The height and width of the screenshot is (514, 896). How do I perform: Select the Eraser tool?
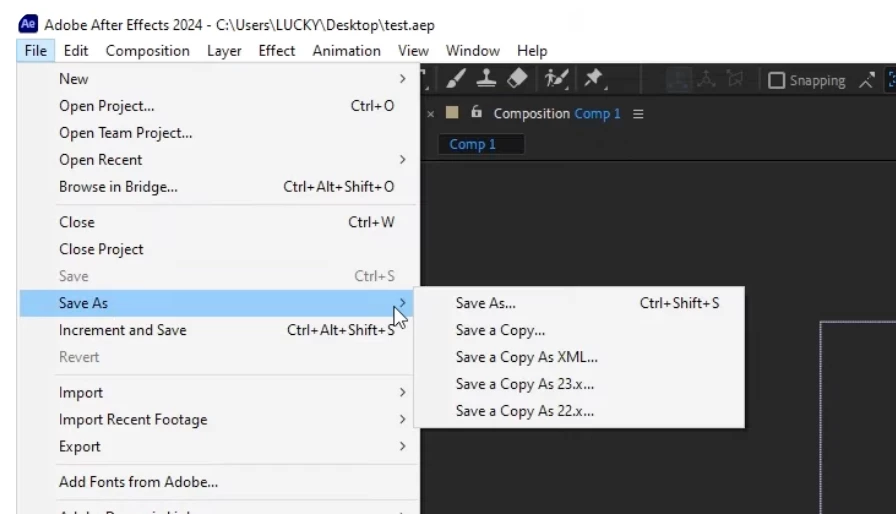coord(517,78)
